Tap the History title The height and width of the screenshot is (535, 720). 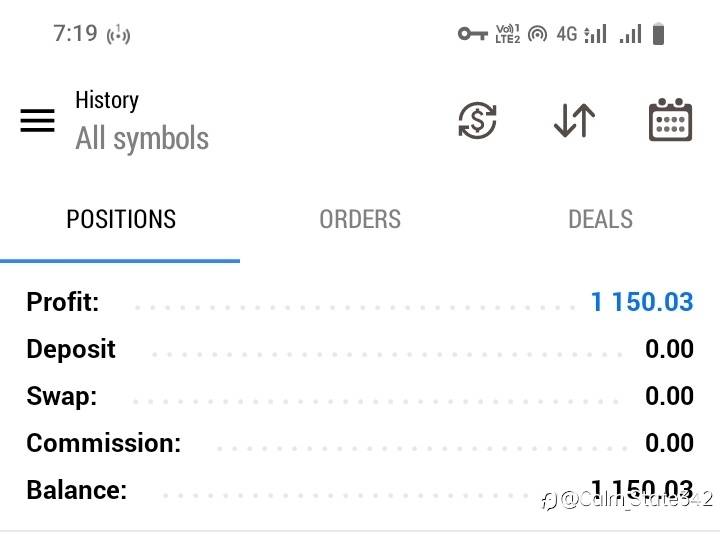pos(107,100)
